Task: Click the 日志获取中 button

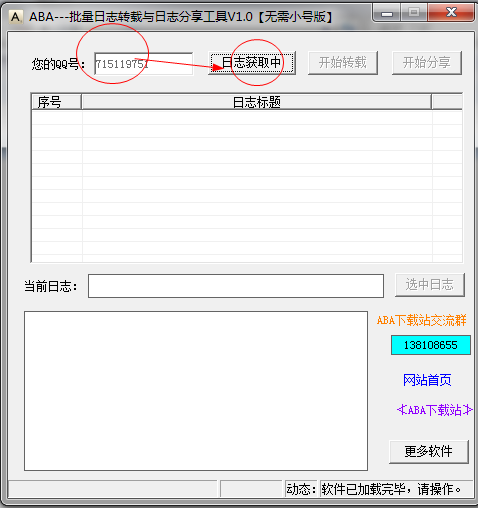Action: pyautogui.click(x=252, y=63)
